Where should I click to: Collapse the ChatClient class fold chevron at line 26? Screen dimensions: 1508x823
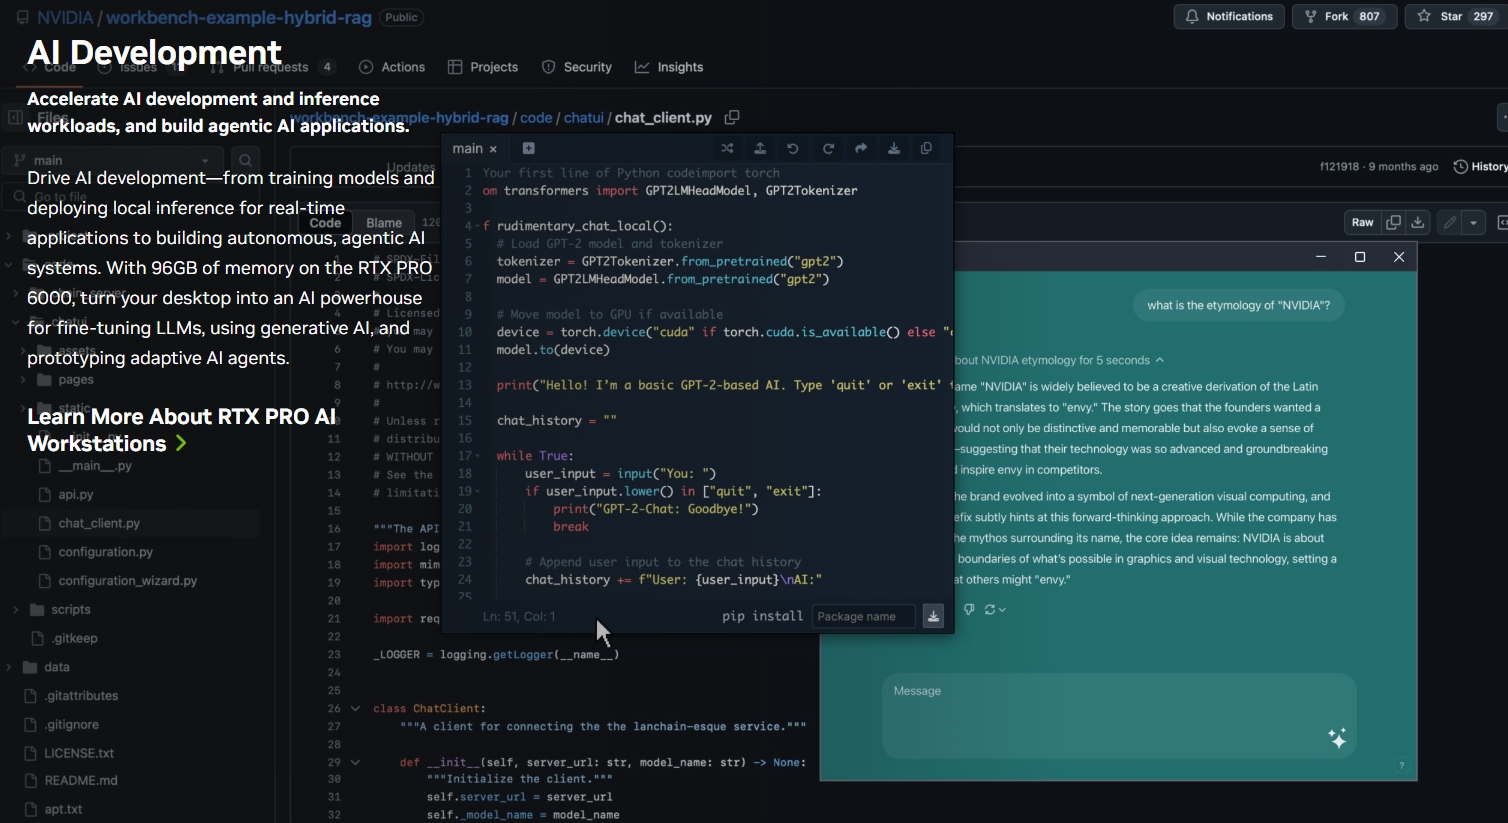click(355, 709)
